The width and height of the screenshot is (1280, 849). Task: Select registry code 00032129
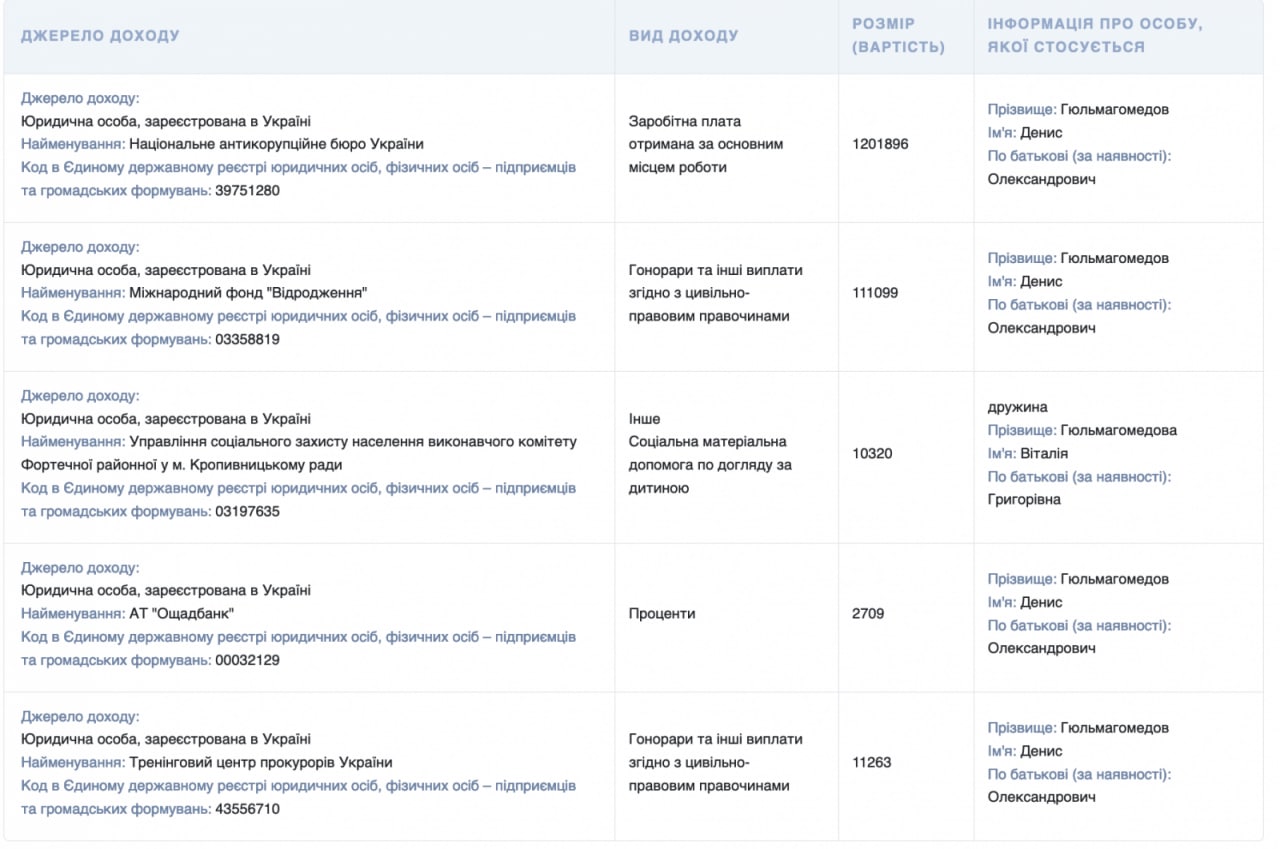pyautogui.click(x=247, y=660)
